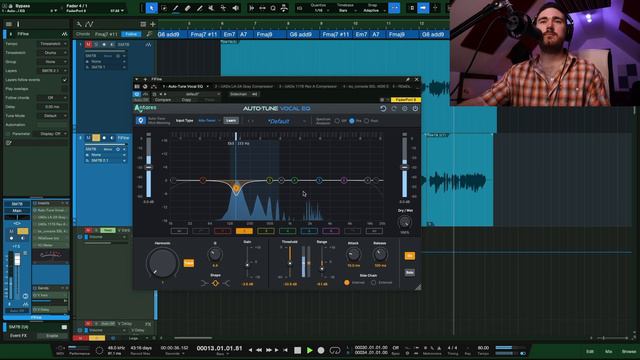The width and height of the screenshot is (640, 360).
Task: Open the Group None dropdown in the inspector
Action: [x=53, y=62]
